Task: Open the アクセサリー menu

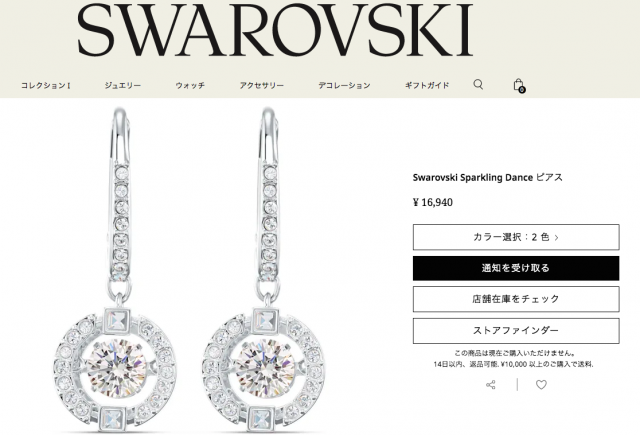Action: click(262, 85)
